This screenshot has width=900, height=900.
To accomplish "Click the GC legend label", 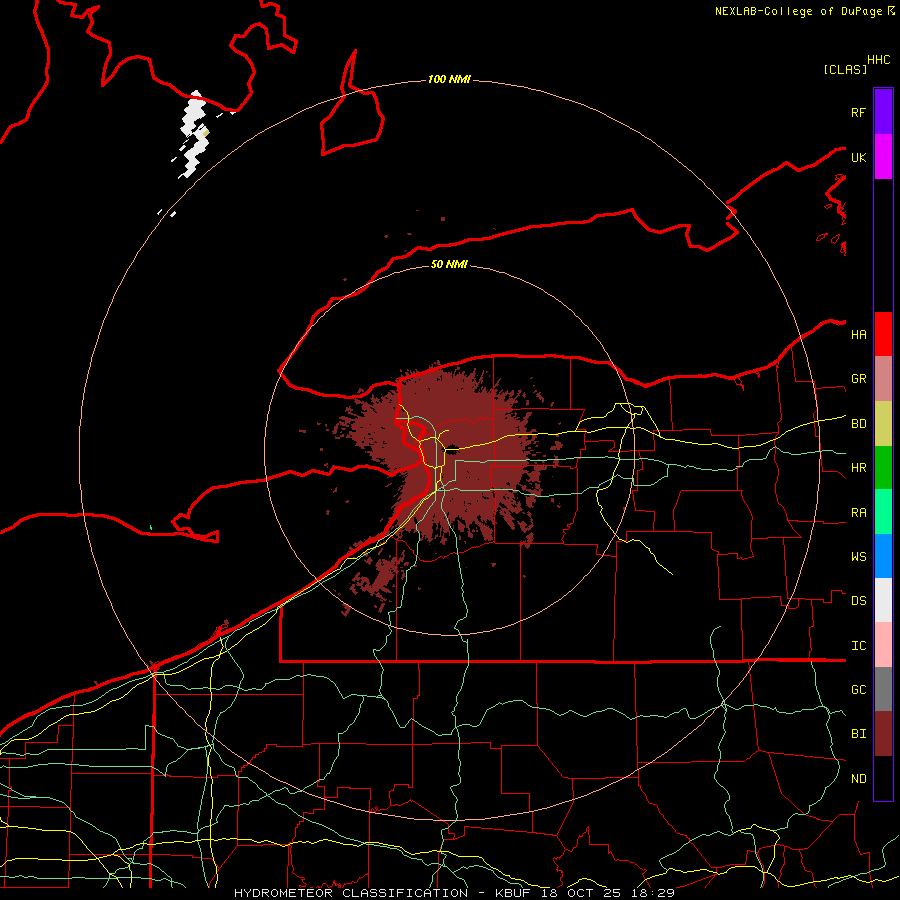I will pos(858,690).
